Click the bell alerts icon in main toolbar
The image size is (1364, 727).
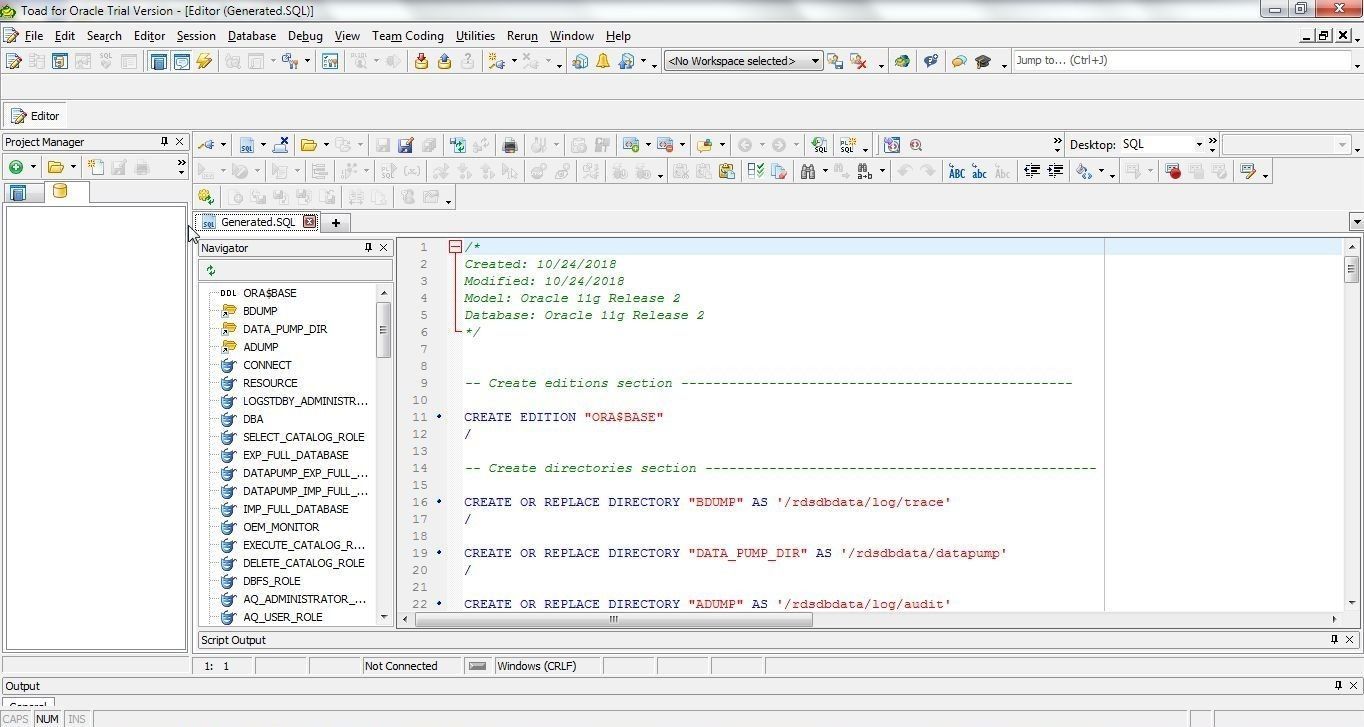[603, 61]
